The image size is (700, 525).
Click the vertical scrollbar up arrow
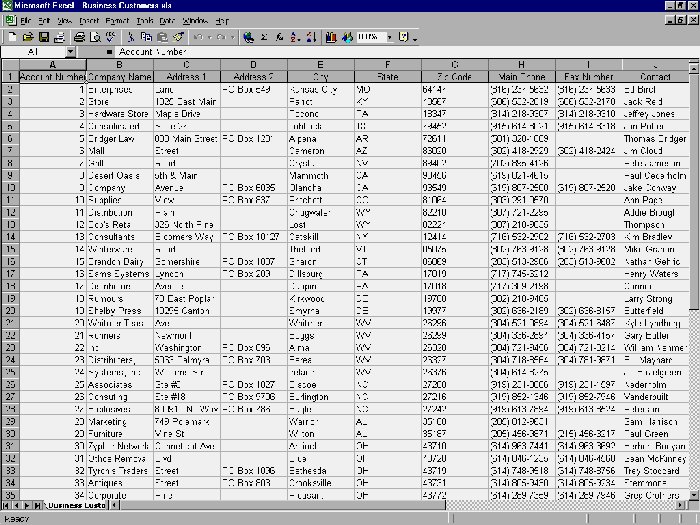(694, 68)
